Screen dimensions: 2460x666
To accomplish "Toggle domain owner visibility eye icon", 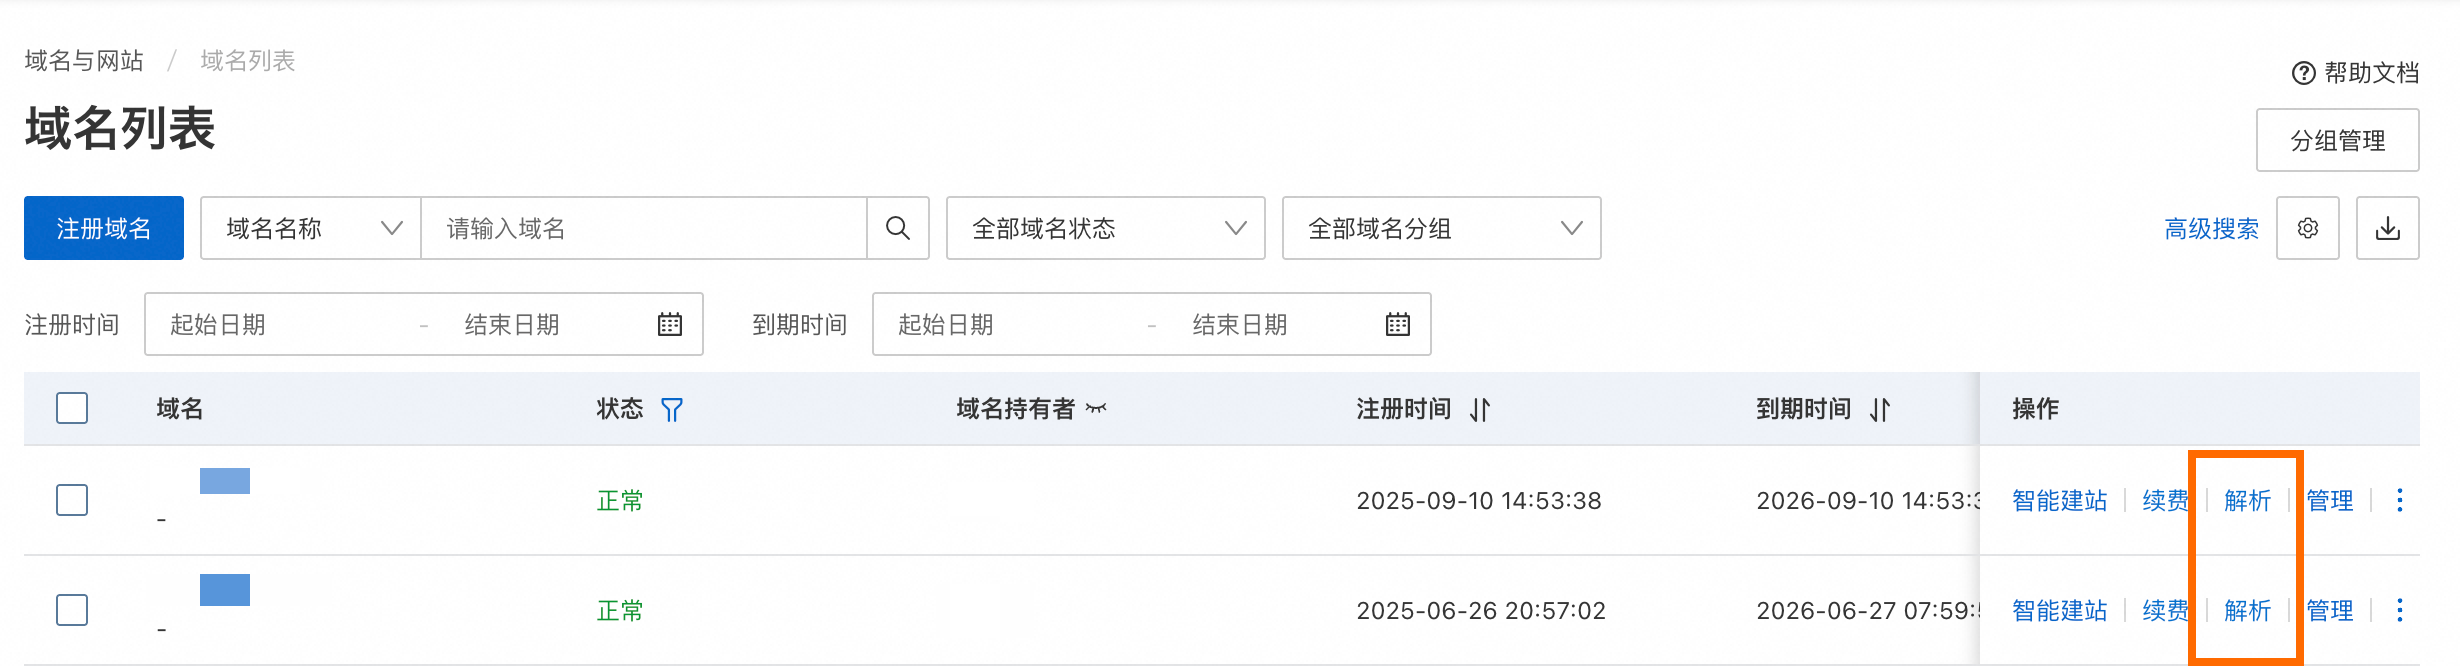I will 1097,408.
